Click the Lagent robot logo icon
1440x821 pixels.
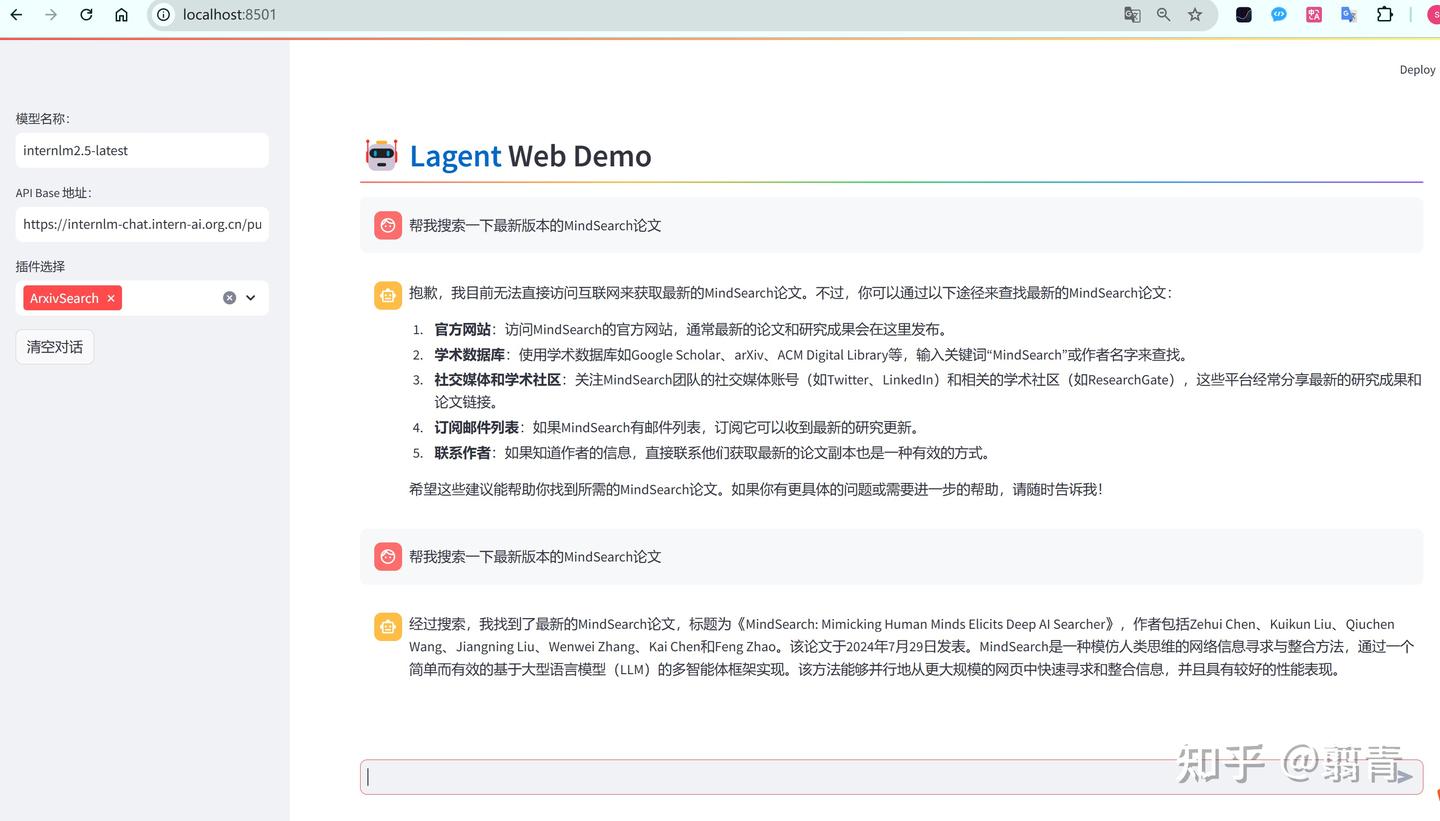(x=381, y=155)
